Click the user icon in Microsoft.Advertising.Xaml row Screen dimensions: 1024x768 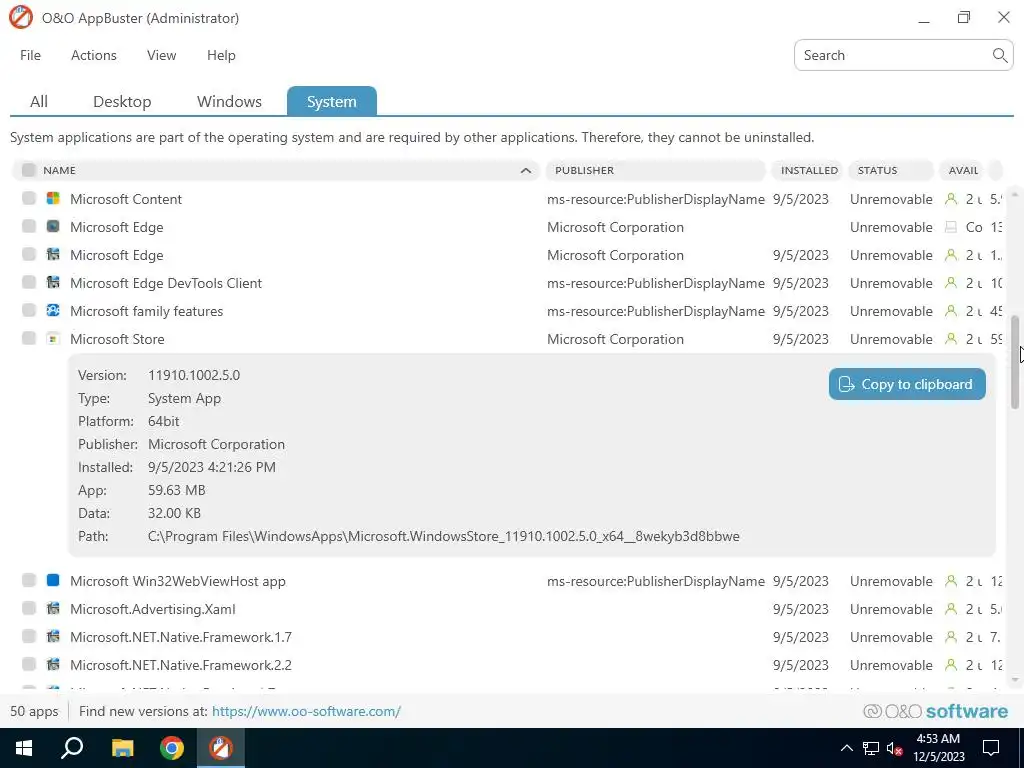[951, 608]
